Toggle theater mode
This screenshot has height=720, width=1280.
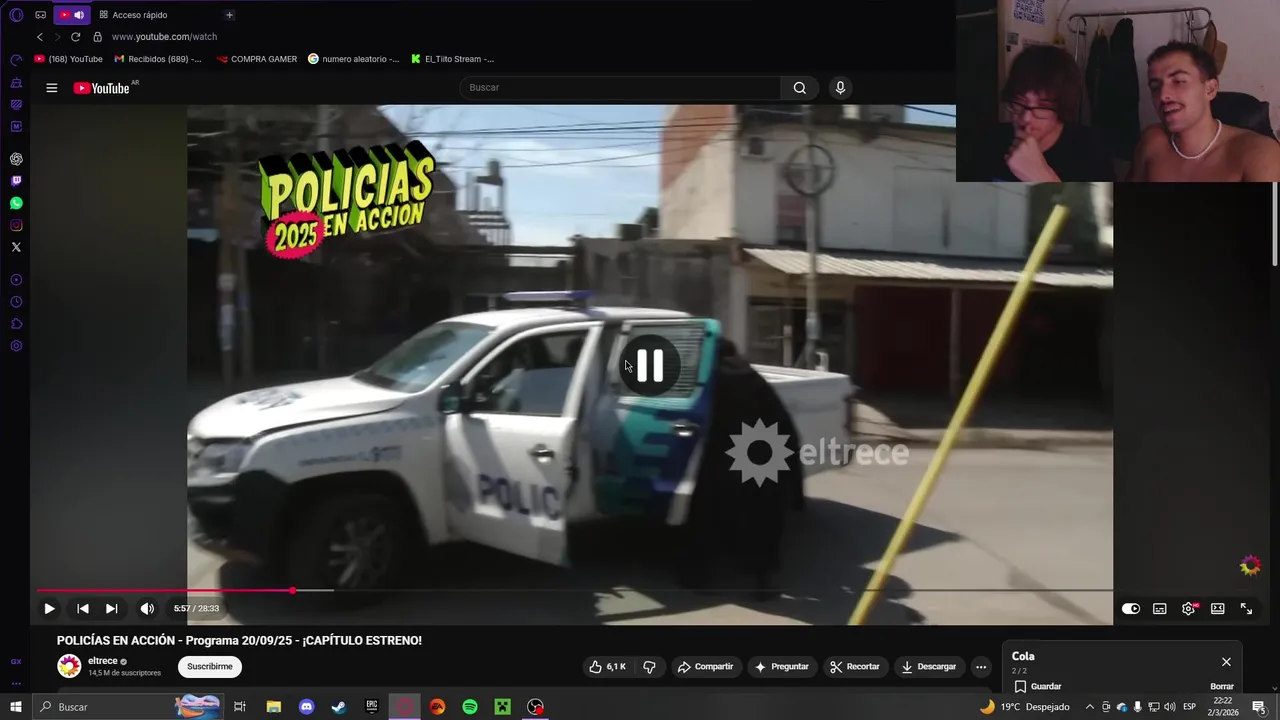[1218, 608]
